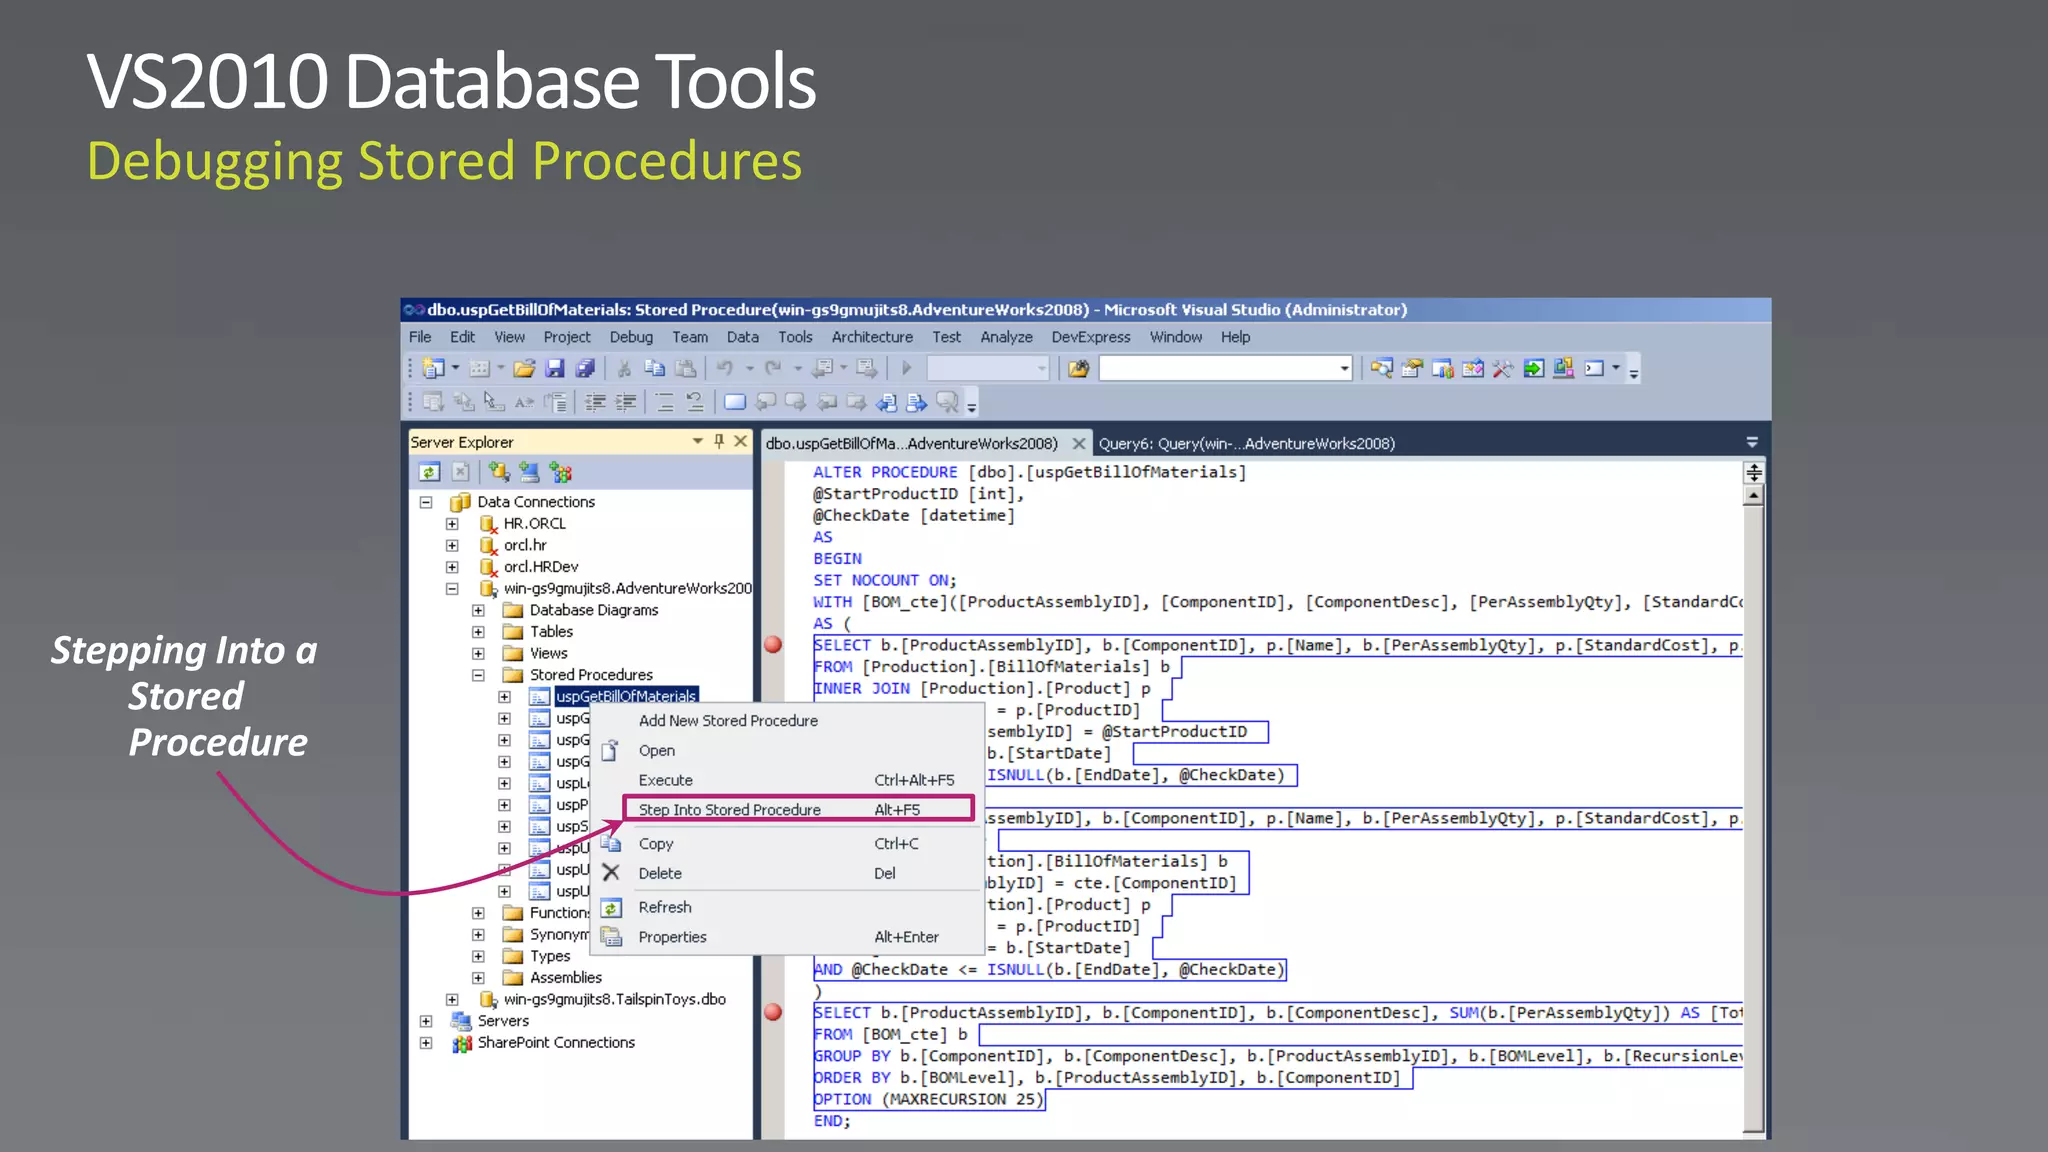The height and width of the screenshot is (1152, 2048).
Task: Click the Comment Out Selected Lines icon
Action: click(665, 402)
